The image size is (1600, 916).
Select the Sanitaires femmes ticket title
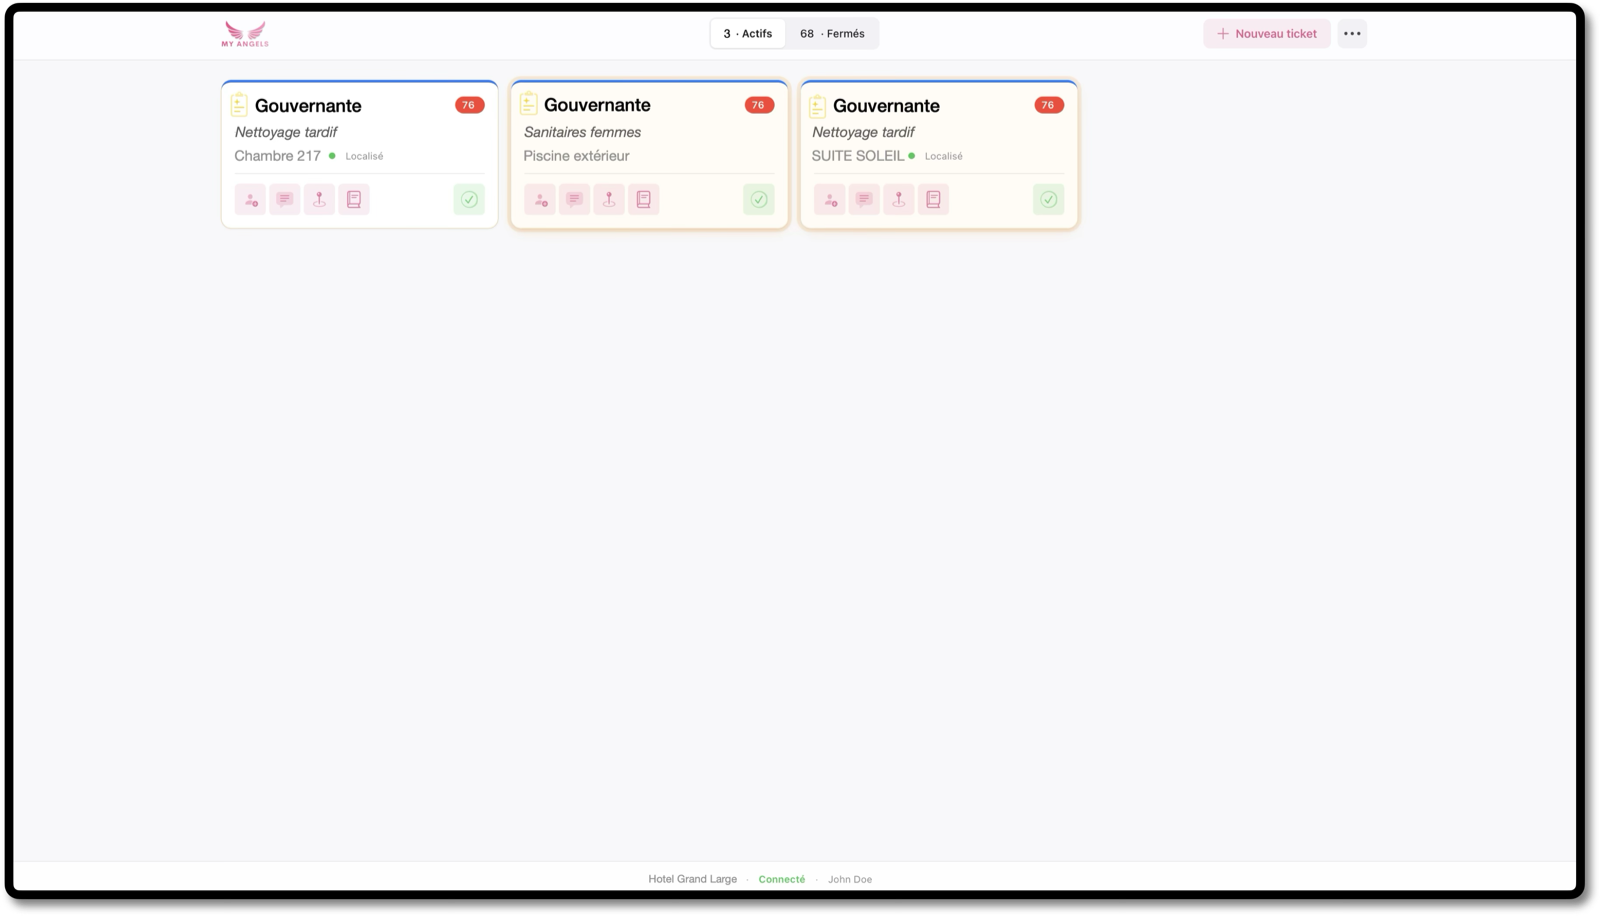582,132
